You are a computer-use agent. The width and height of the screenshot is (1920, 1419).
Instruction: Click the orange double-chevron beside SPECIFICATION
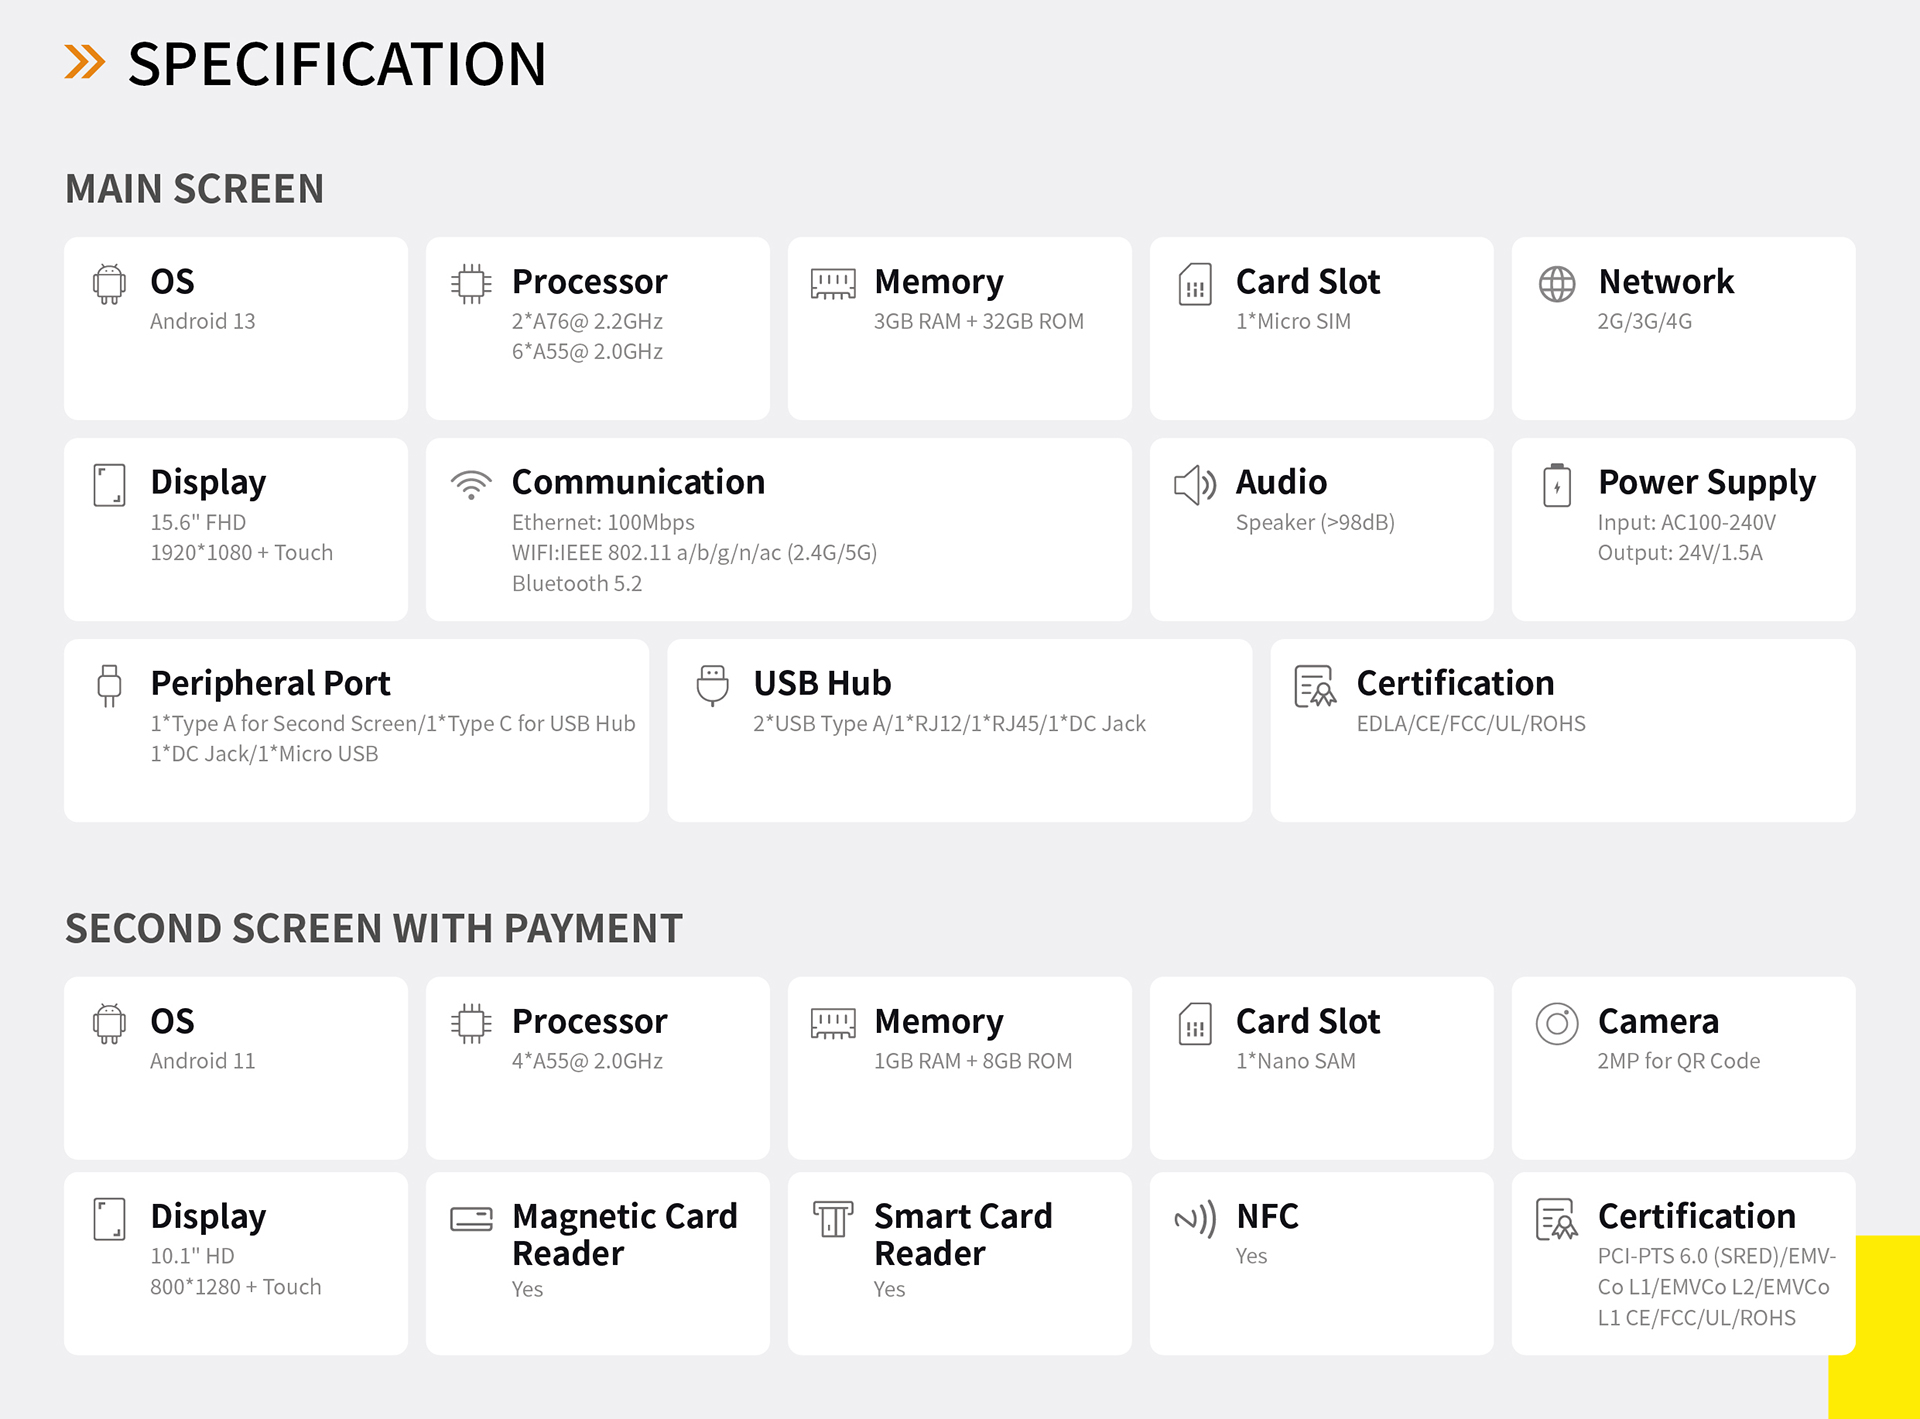click(85, 62)
